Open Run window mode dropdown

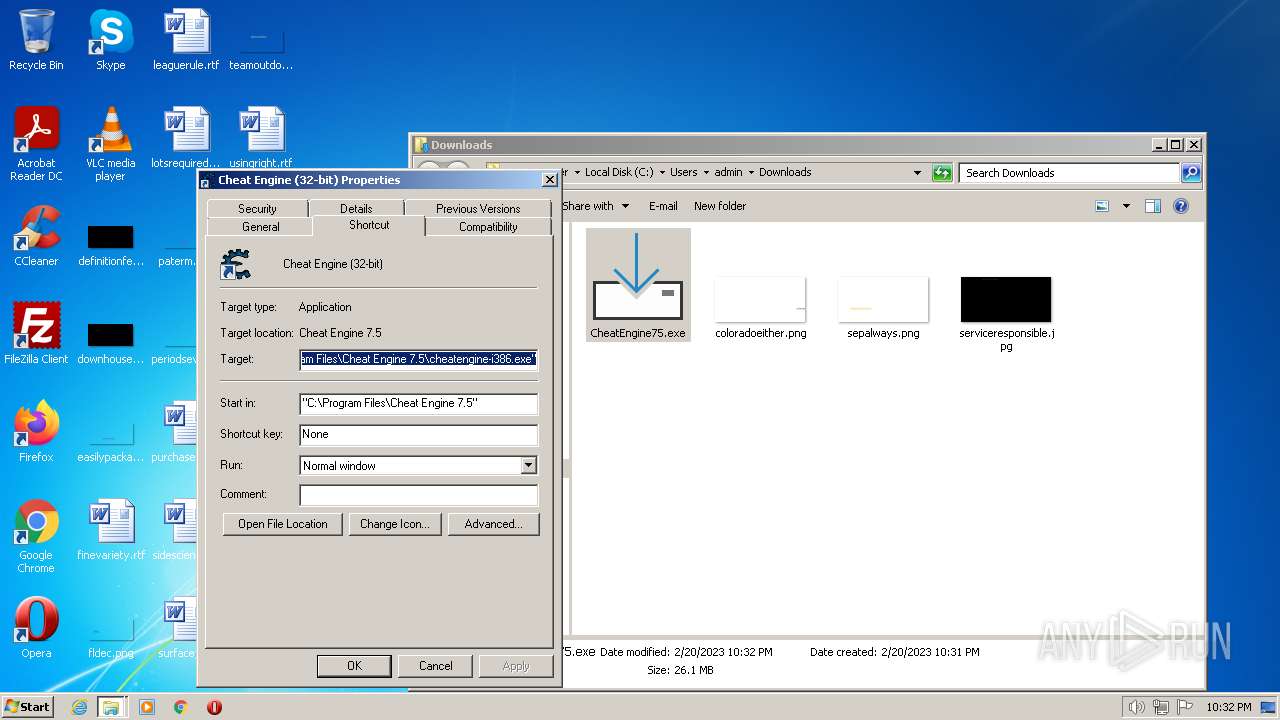528,466
